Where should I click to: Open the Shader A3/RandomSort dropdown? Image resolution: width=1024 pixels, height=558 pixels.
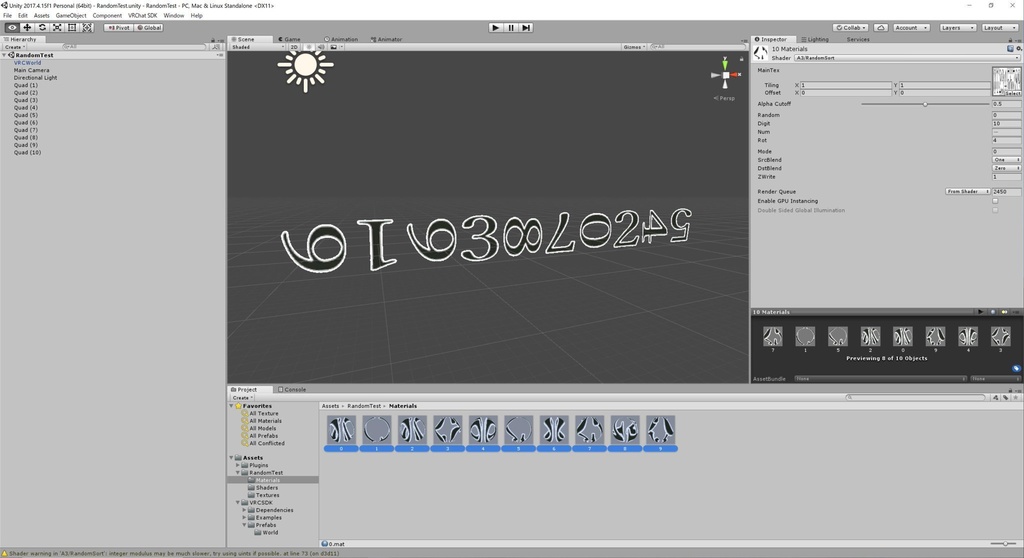(x=906, y=58)
